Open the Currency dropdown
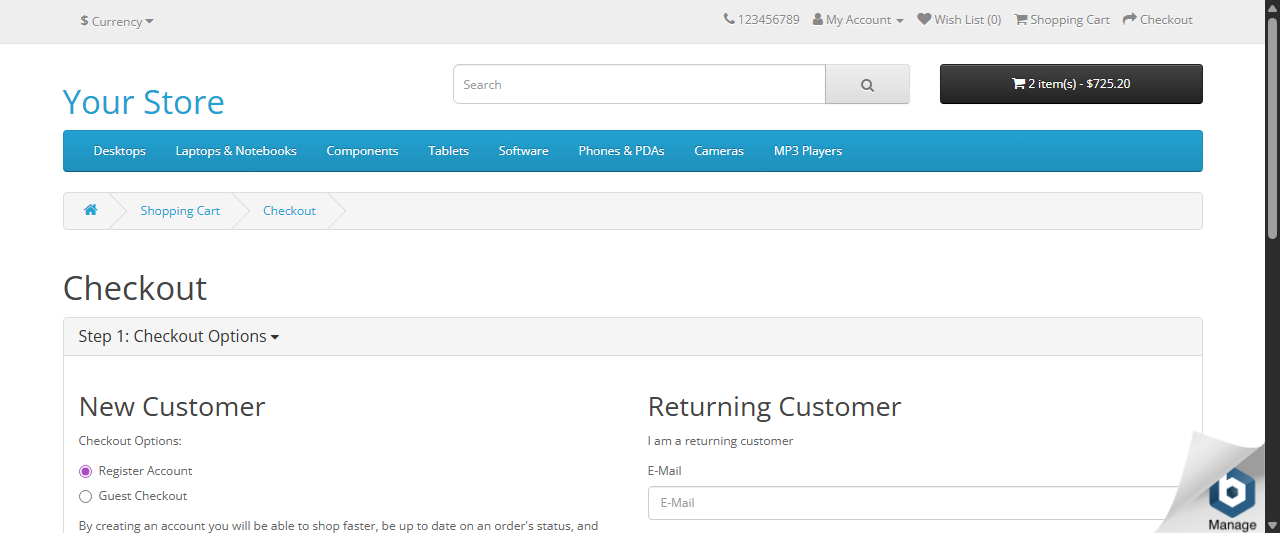Image resolution: width=1280 pixels, height=533 pixels. pyautogui.click(x=117, y=21)
